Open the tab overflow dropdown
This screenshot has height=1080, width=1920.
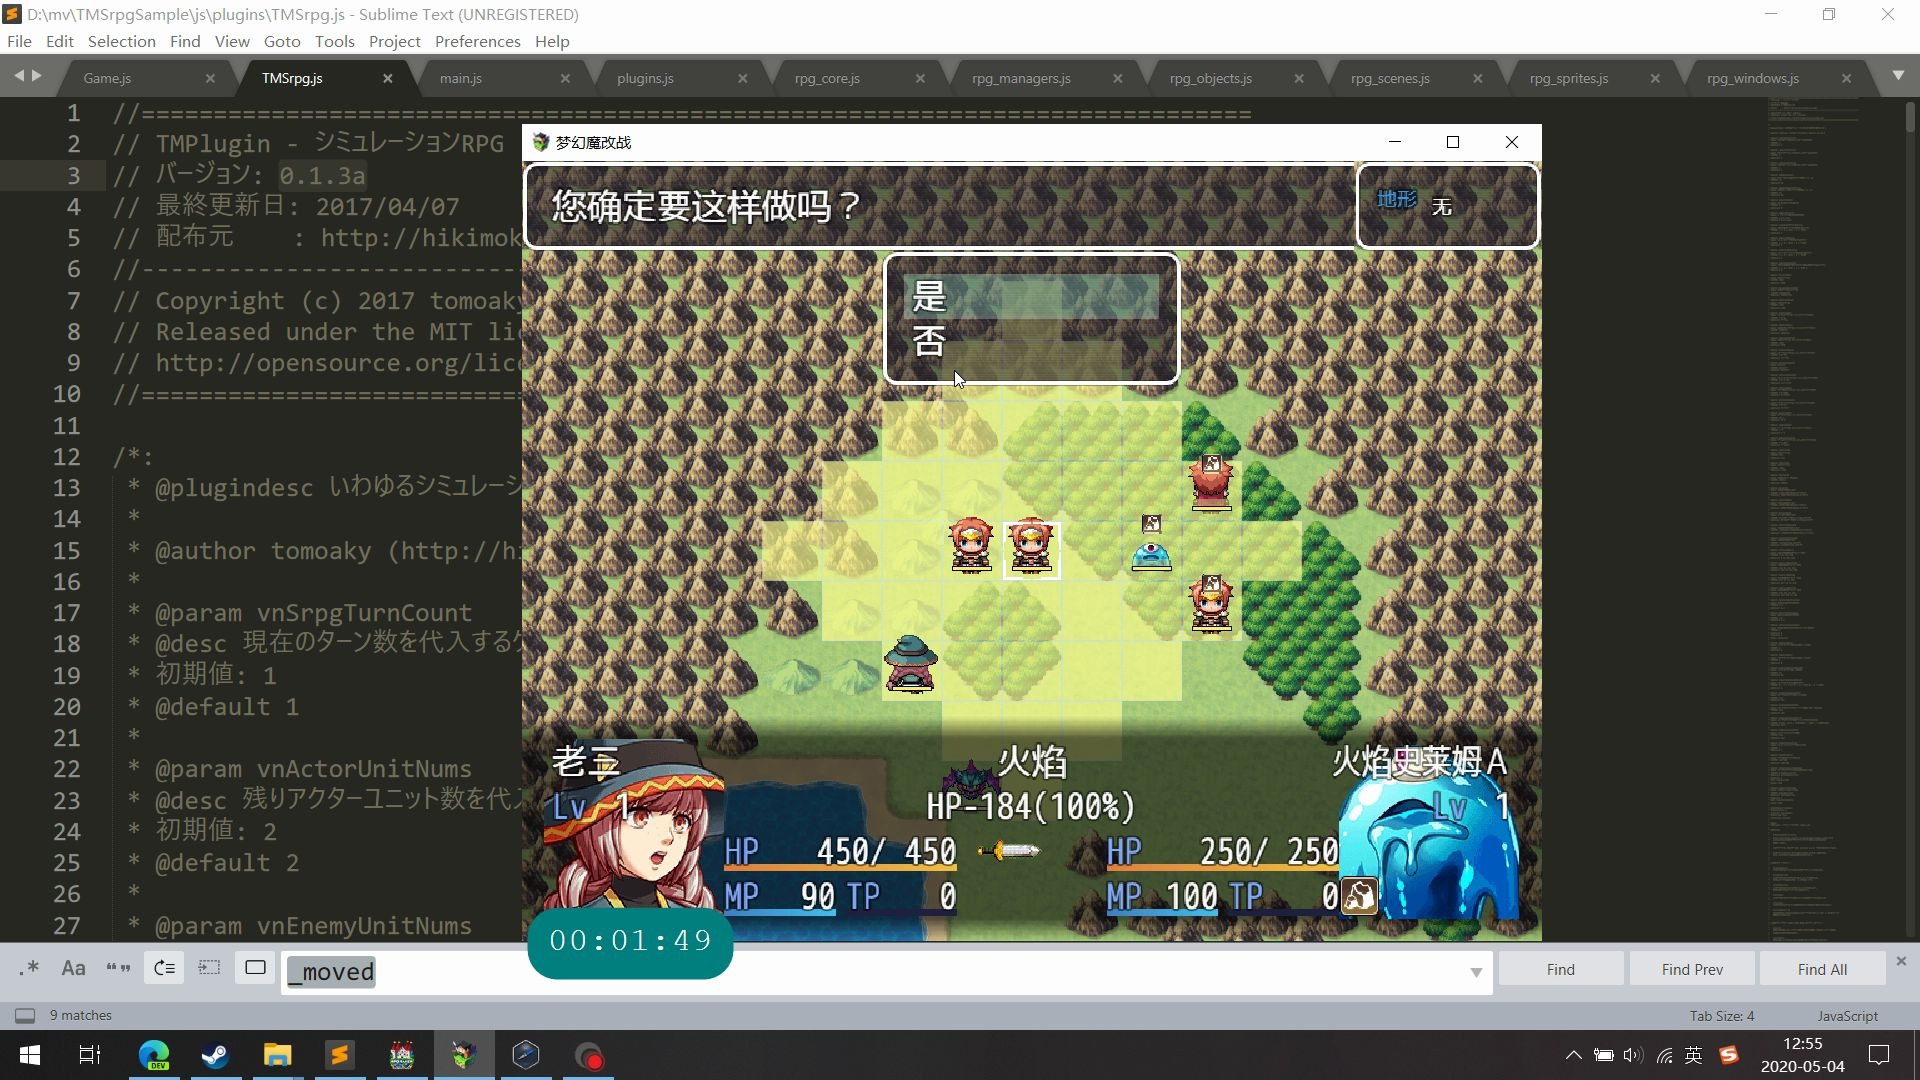1899,77
